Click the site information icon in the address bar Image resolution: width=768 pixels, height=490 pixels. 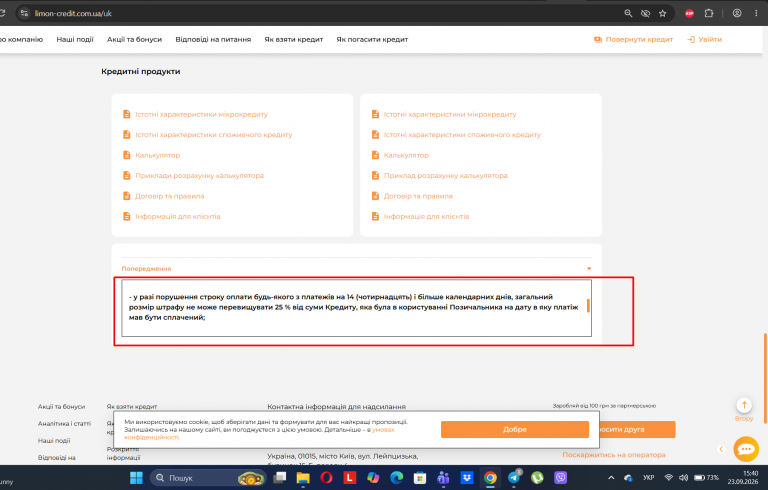24,13
